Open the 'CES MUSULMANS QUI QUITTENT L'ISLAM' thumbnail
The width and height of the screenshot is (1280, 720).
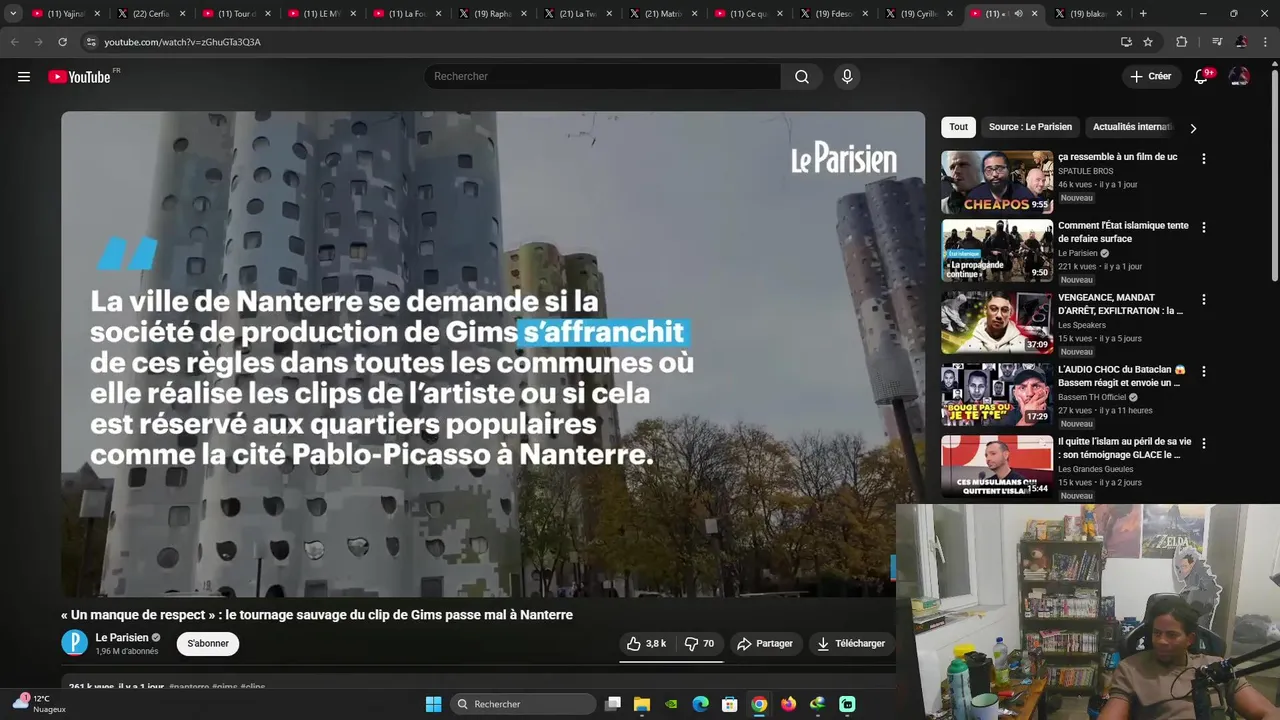(997, 466)
